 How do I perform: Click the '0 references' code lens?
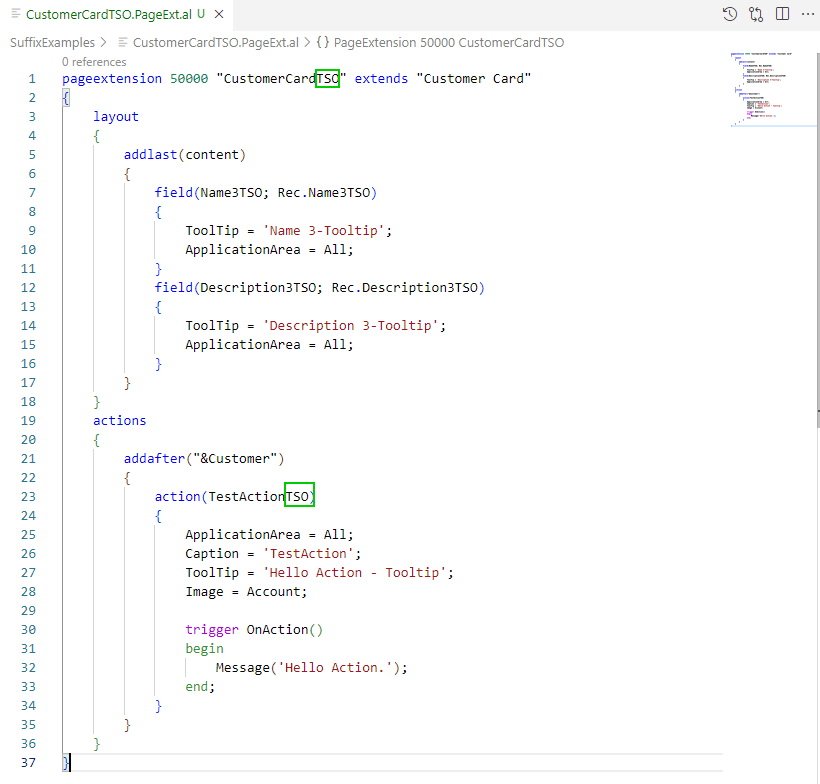tap(94, 62)
